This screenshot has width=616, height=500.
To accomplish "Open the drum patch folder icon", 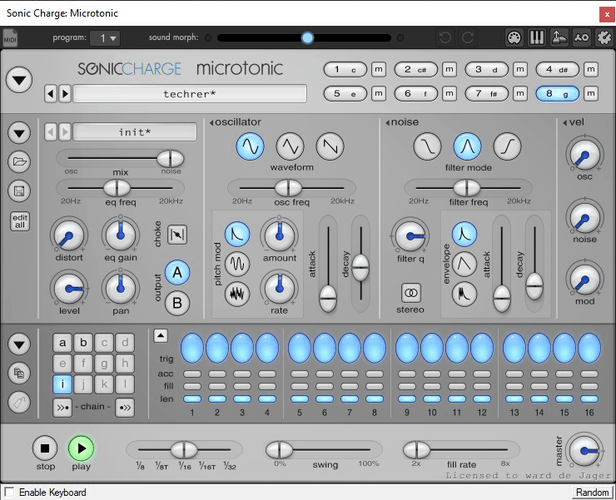I will [x=19, y=161].
